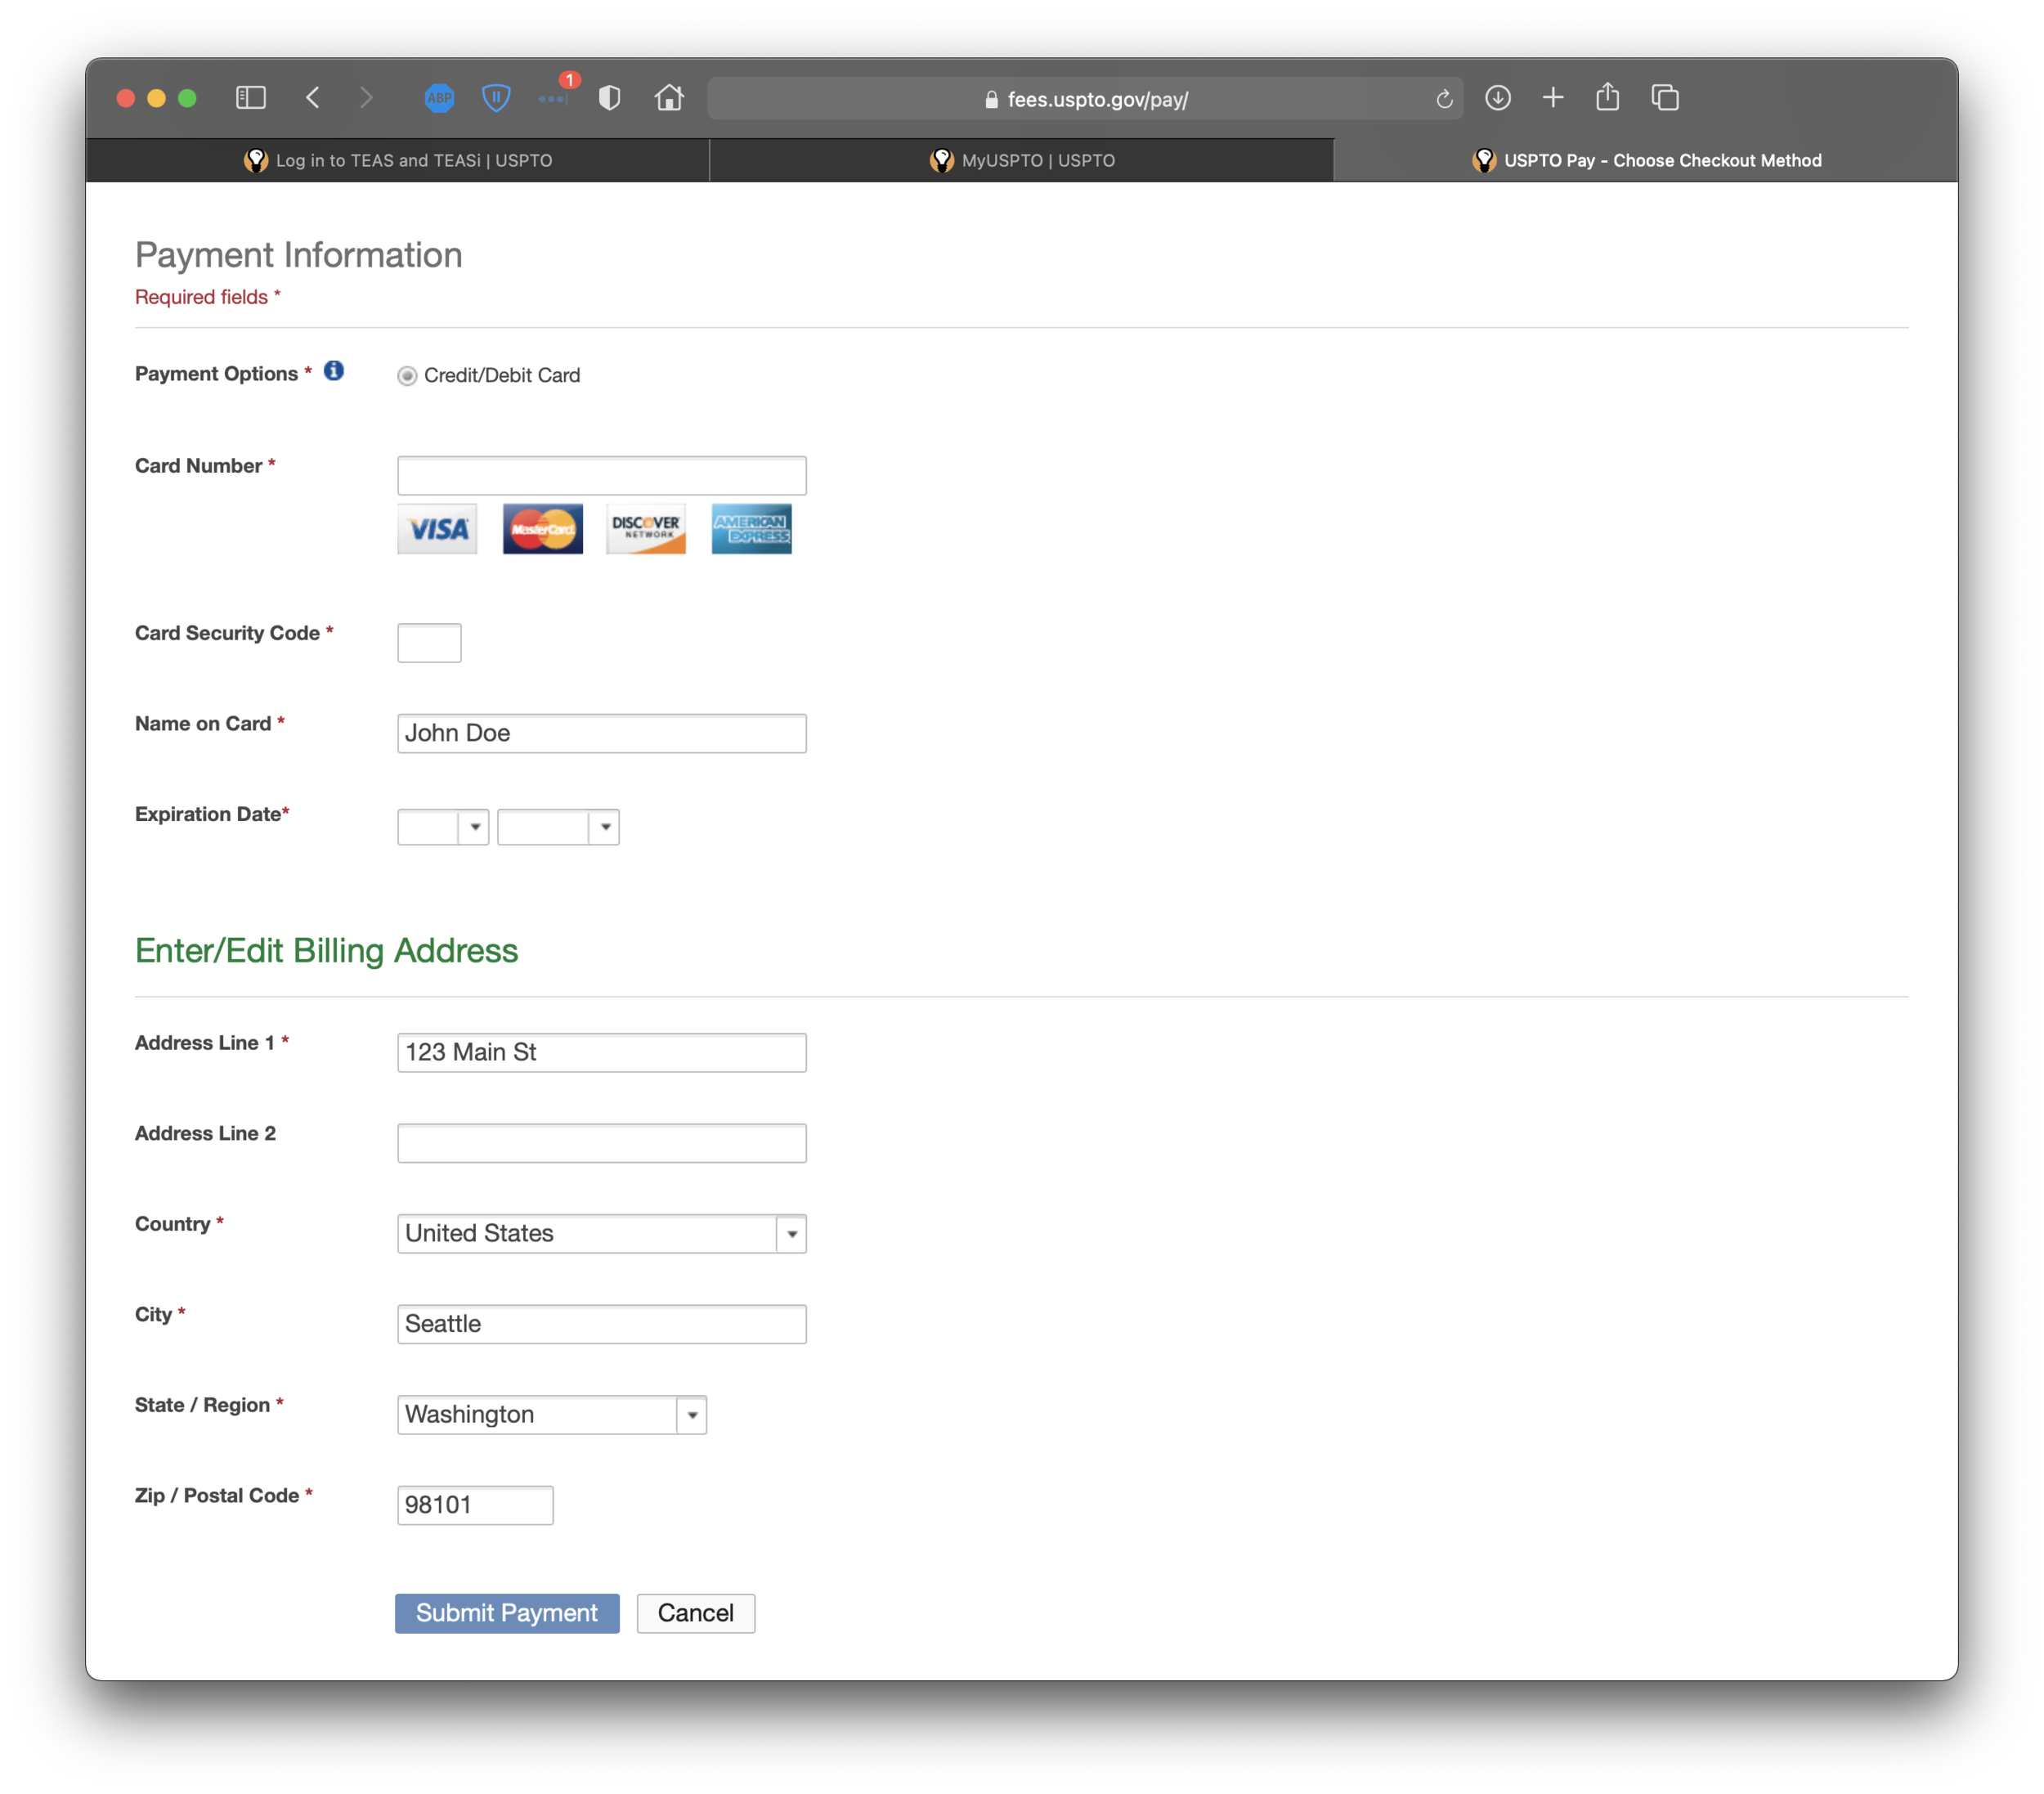Click the Payment Options info icon
Image resolution: width=2044 pixels, height=1794 pixels.
pyautogui.click(x=334, y=371)
